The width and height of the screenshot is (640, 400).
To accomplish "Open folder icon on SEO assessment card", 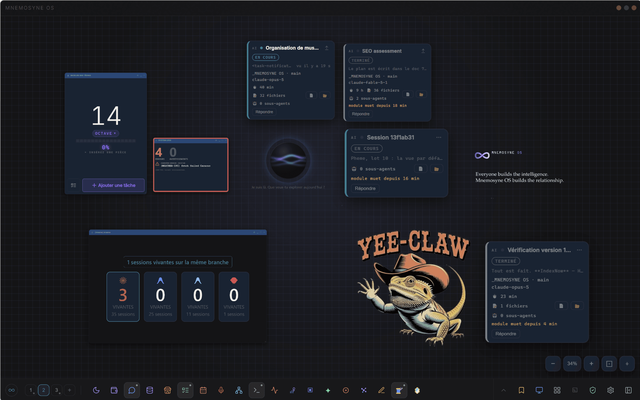I will (x=421, y=94).
